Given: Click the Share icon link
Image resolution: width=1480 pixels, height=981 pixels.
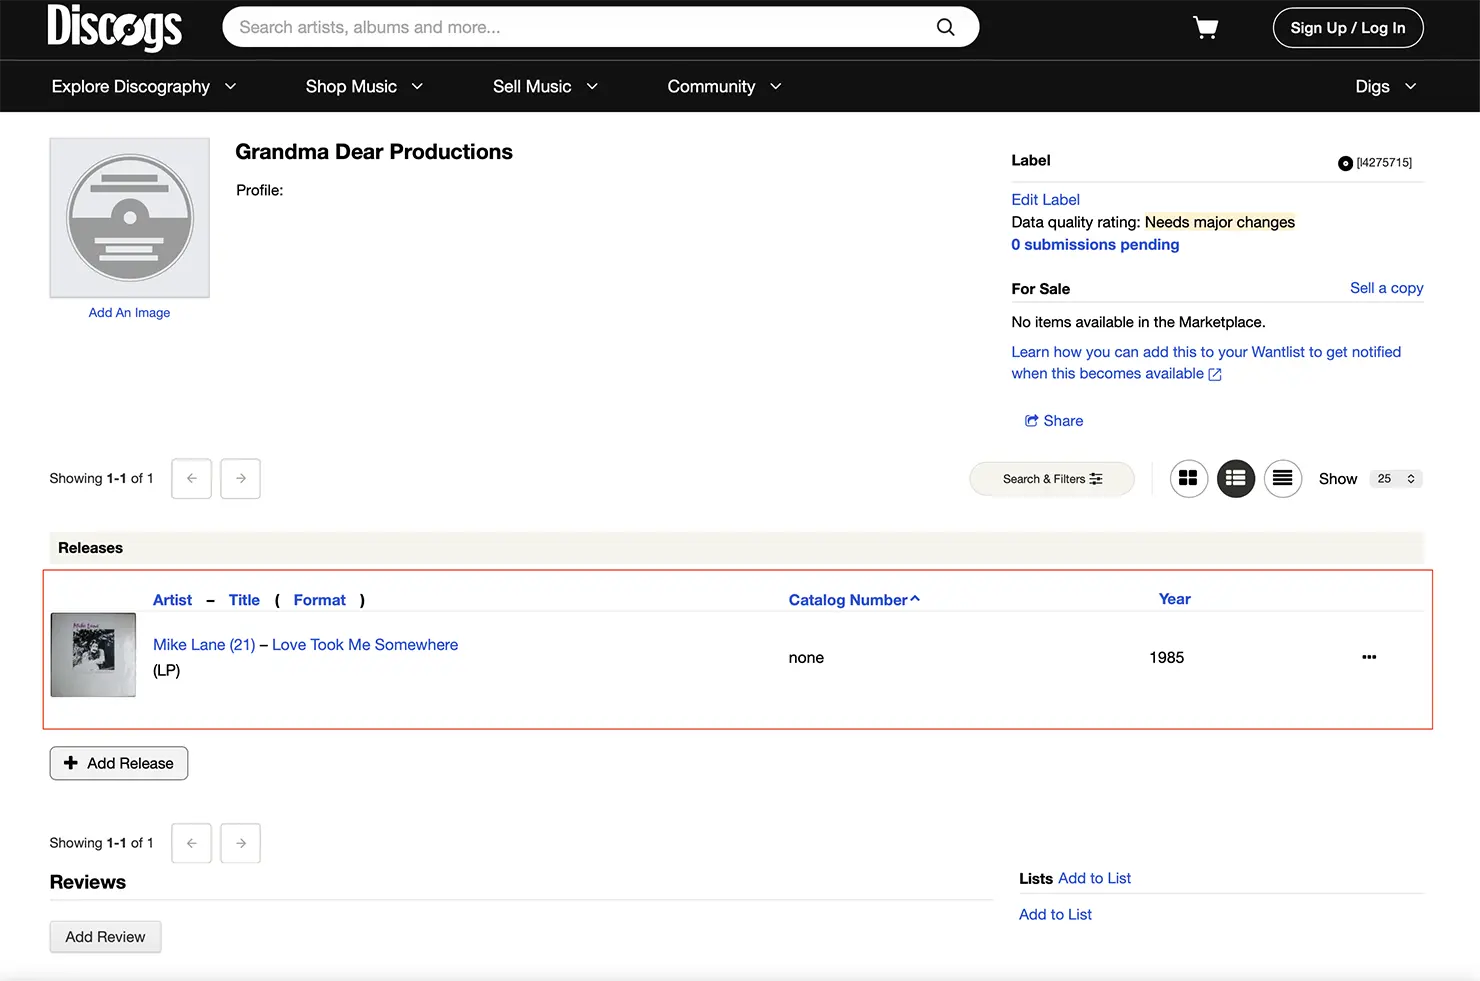Looking at the screenshot, I should [x=1053, y=421].
